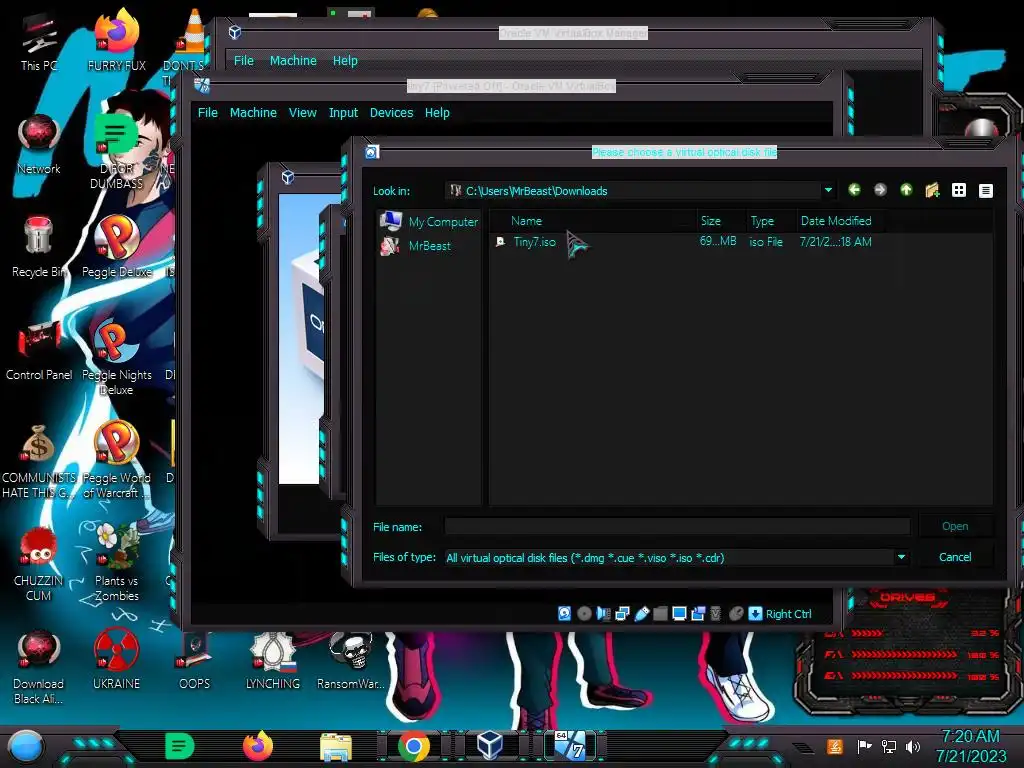Open Input menu in Tiny7 VM window
The image size is (1024, 768).
[x=344, y=112]
